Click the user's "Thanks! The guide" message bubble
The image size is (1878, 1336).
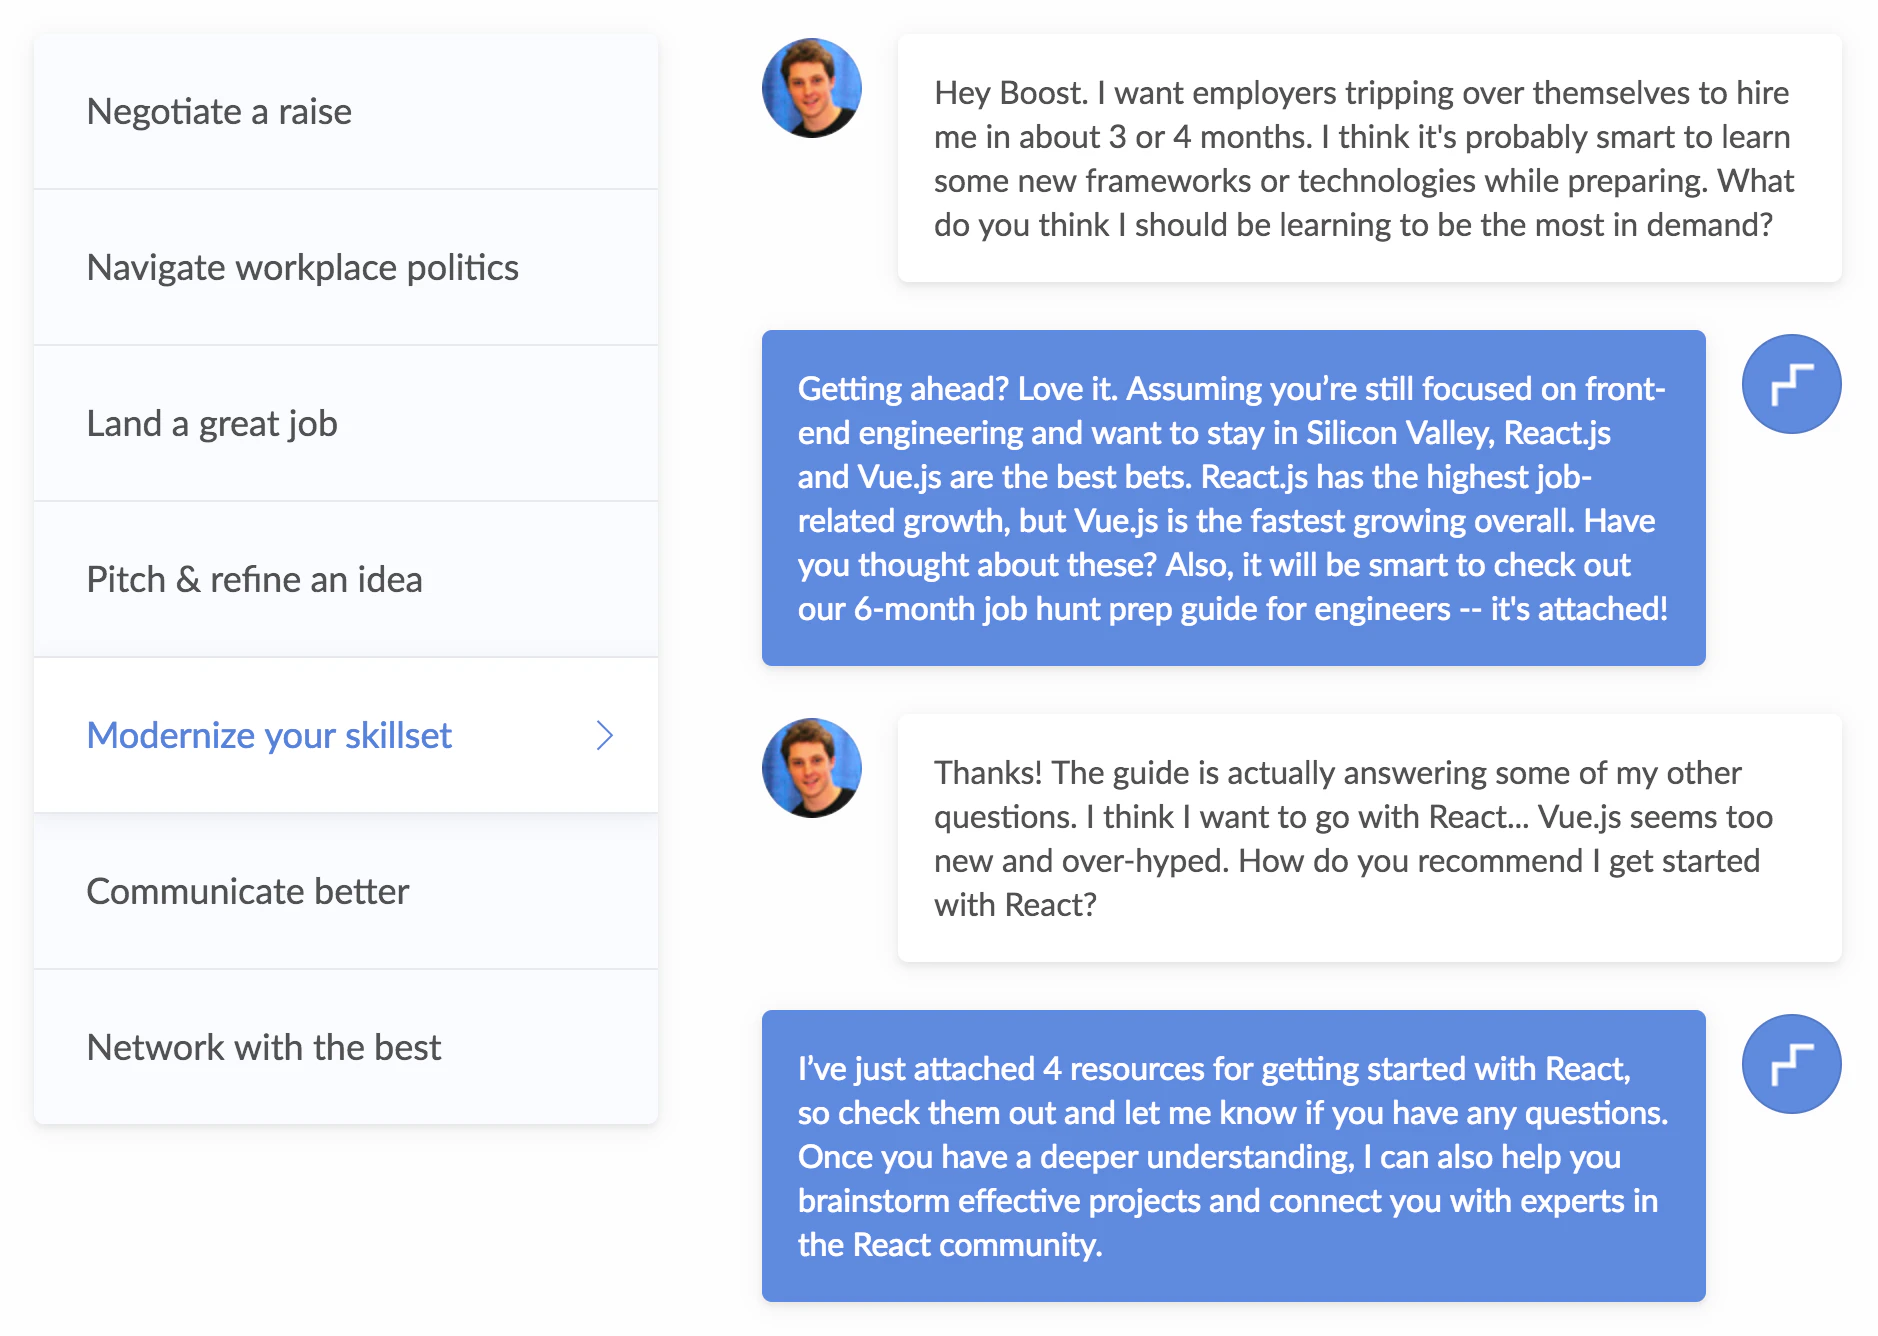(x=1369, y=838)
